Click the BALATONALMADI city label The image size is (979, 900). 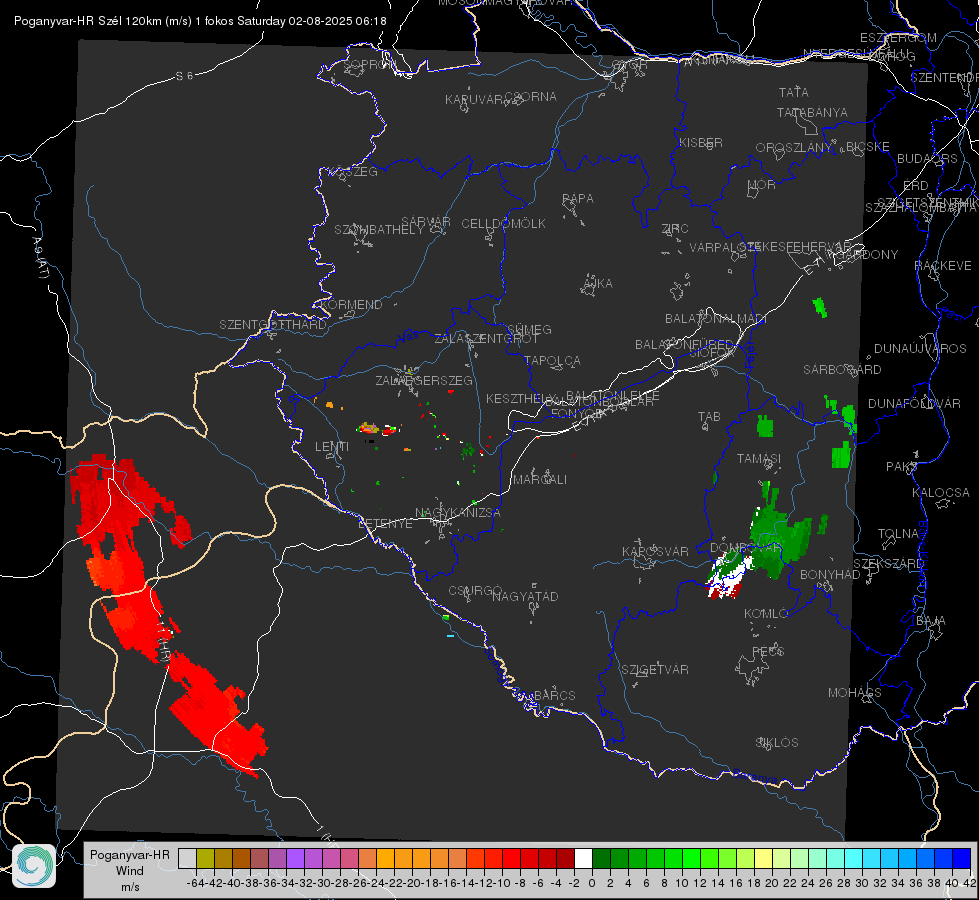coord(716,319)
